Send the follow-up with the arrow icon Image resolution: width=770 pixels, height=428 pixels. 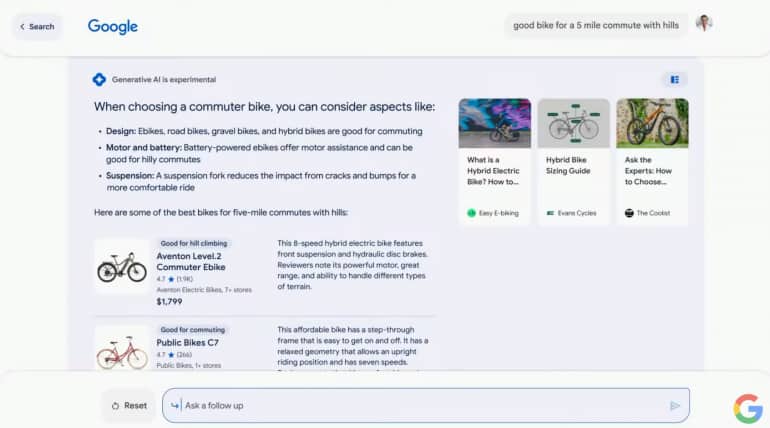coord(675,406)
